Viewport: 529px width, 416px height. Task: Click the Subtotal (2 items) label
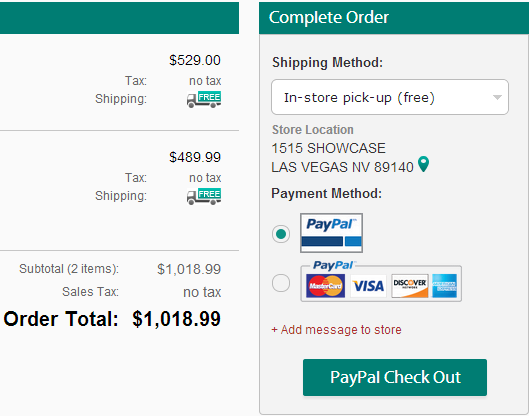coord(69,269)
